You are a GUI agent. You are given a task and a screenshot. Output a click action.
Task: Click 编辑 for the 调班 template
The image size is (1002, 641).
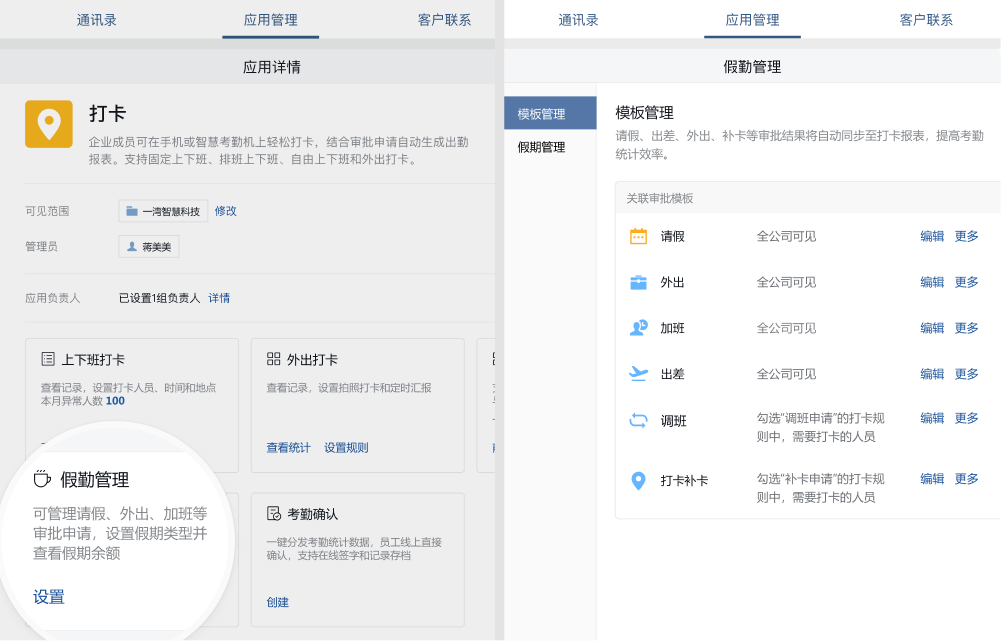(x=932, y=418)
